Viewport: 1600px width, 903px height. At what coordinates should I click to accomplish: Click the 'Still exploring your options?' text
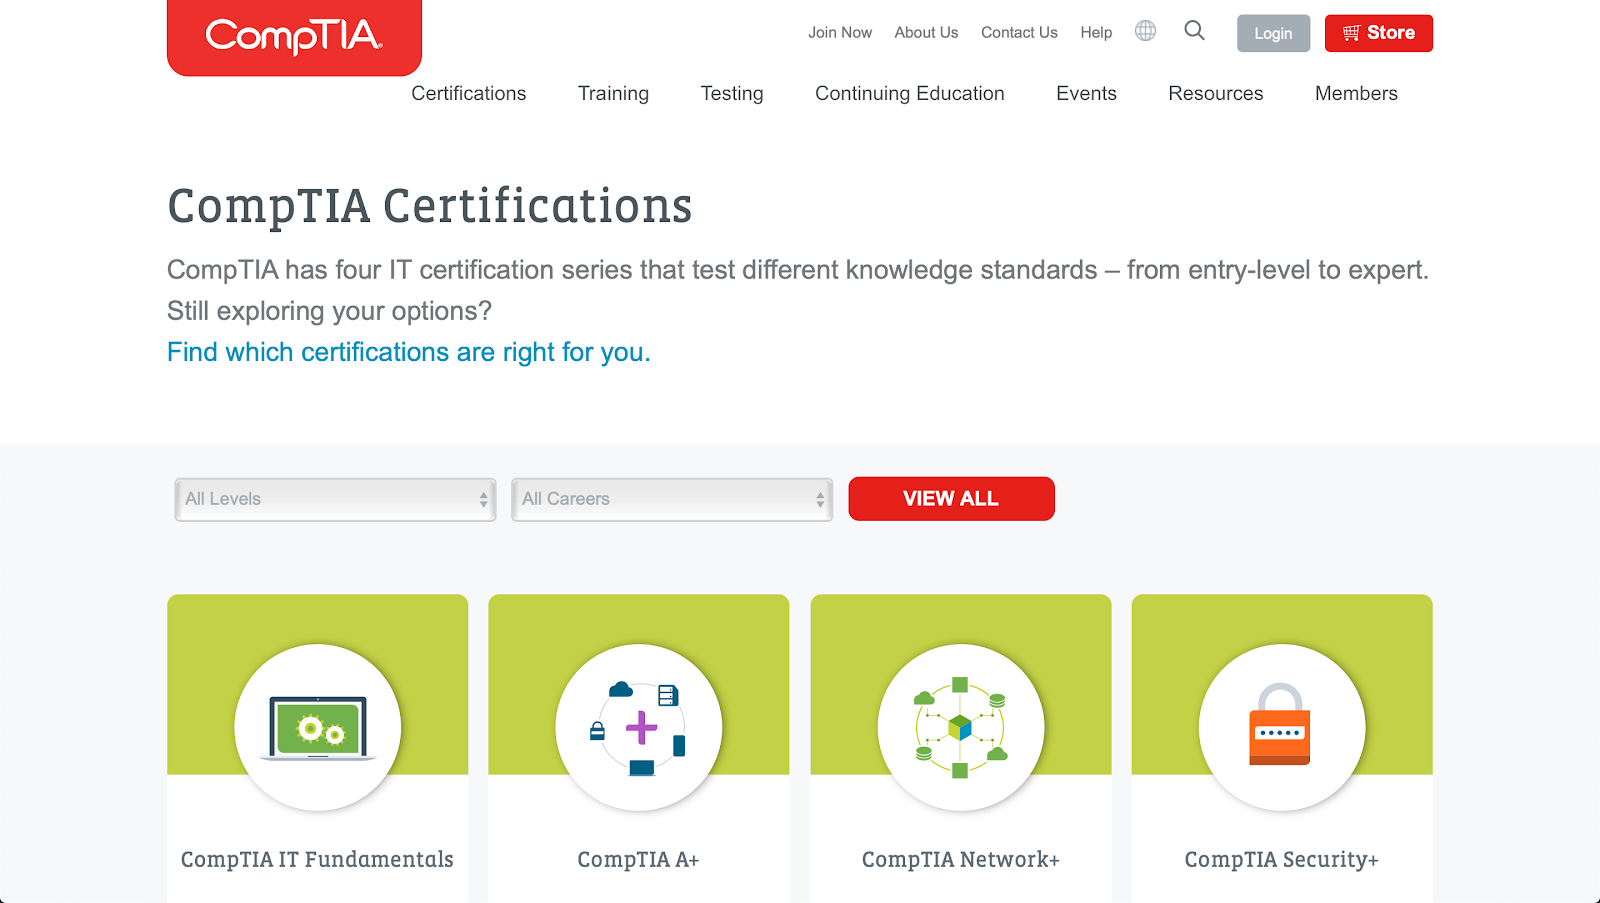point(329,311)
